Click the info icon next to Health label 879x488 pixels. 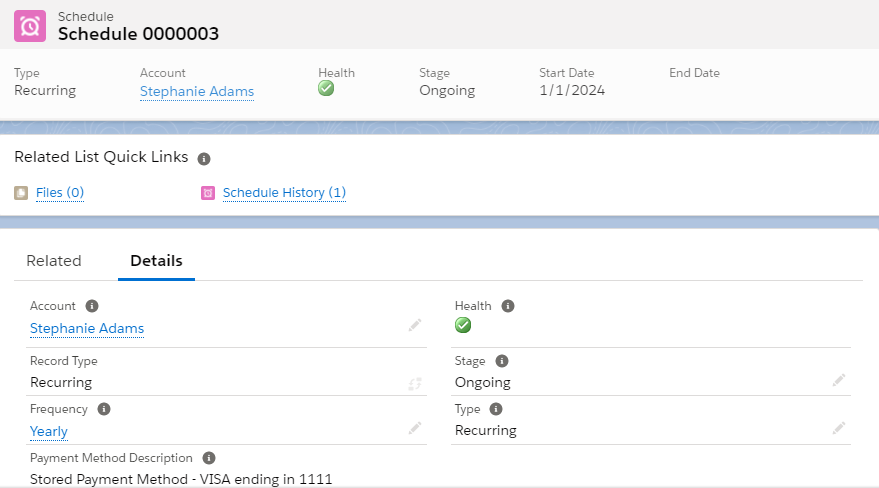pyautogui.click(x=507, y=306)
